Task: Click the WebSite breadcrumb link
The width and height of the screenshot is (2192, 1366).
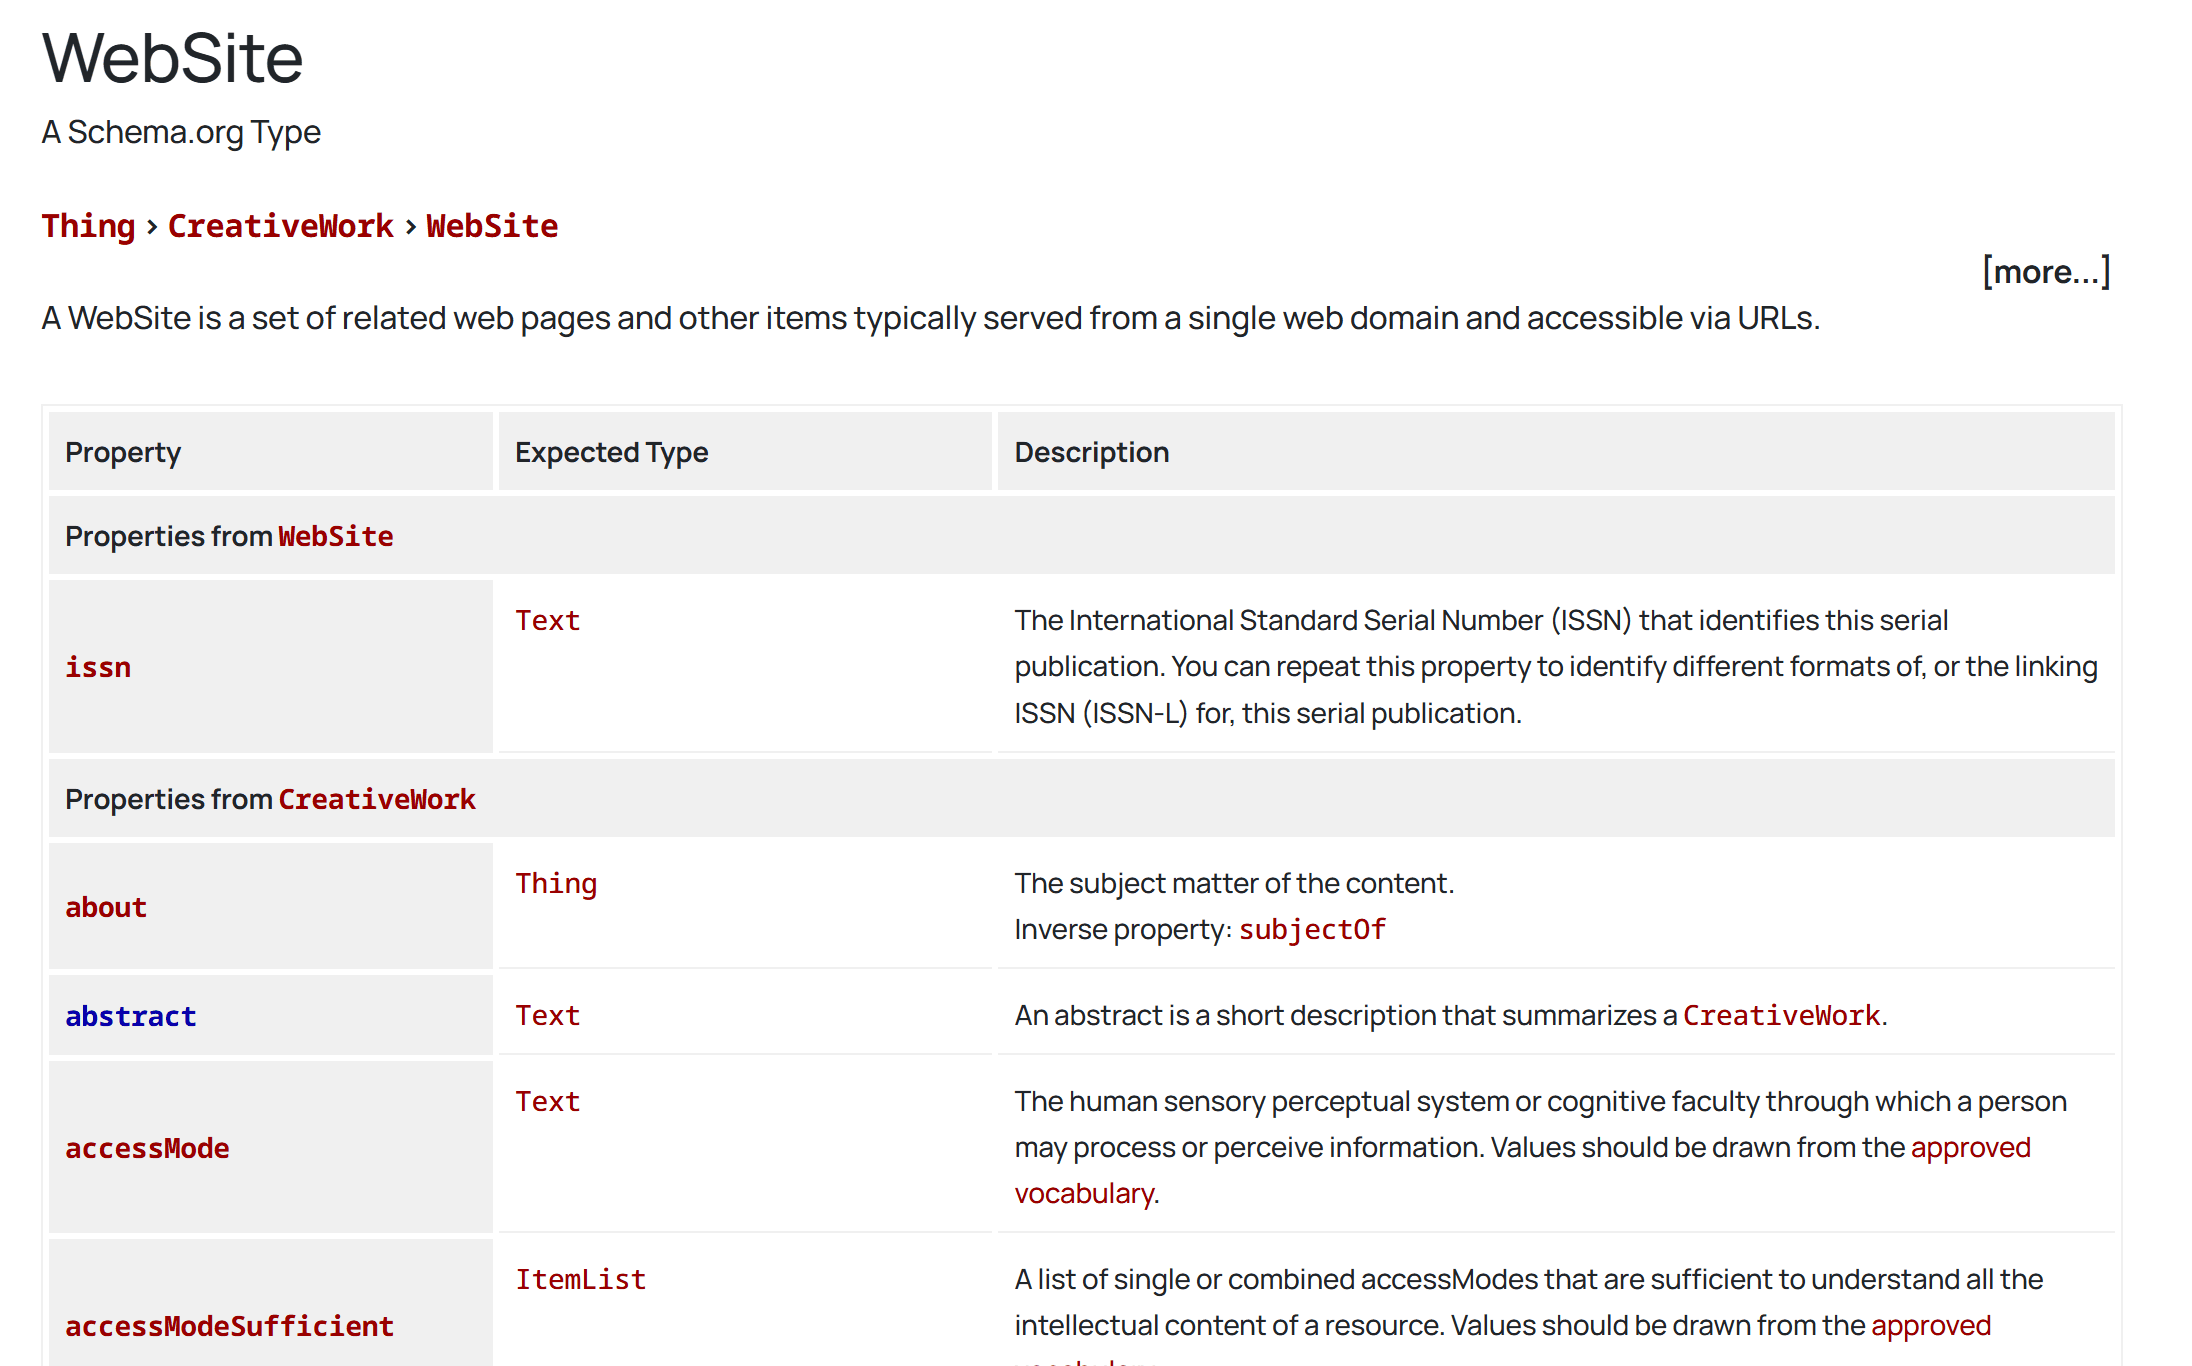Action: pos(492,226)
